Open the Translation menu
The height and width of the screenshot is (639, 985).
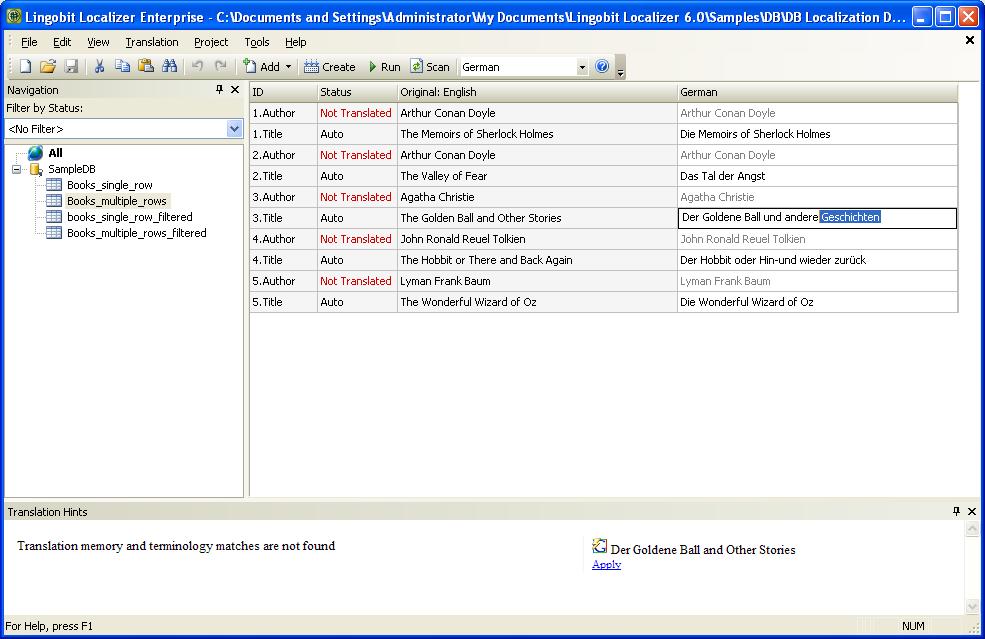point(151,42)
